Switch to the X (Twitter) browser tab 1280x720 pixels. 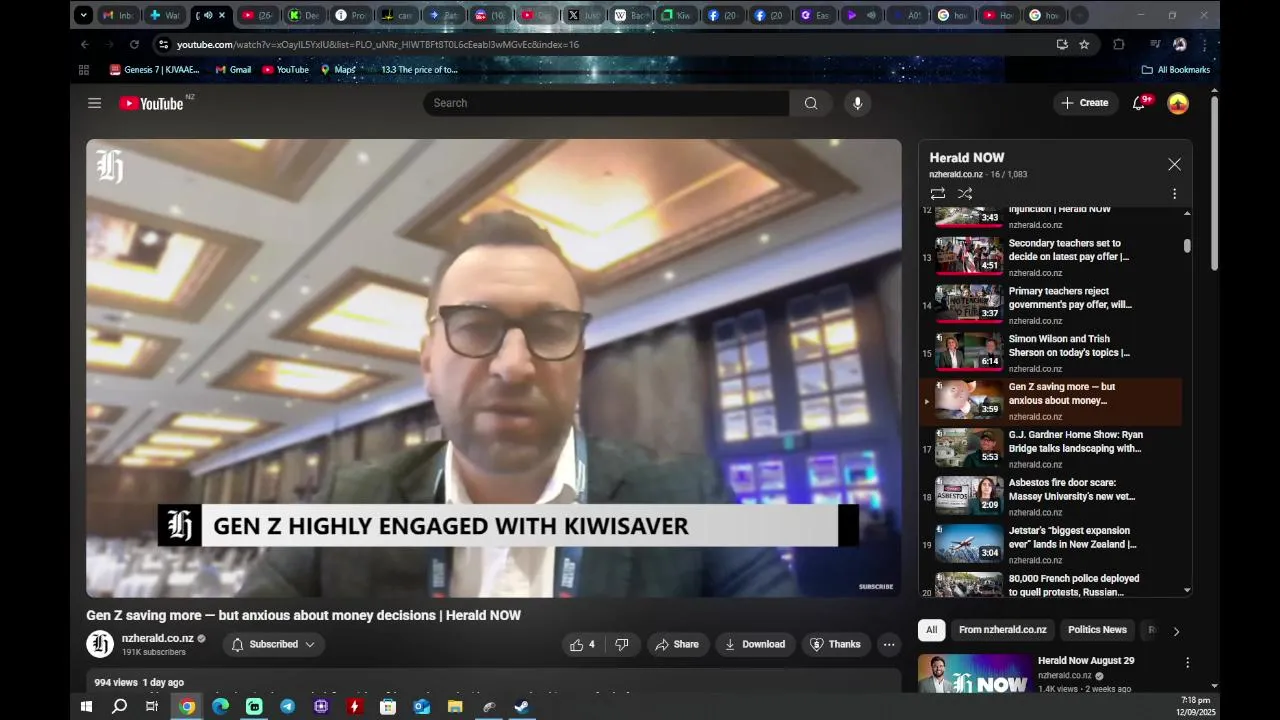(585, 15)
